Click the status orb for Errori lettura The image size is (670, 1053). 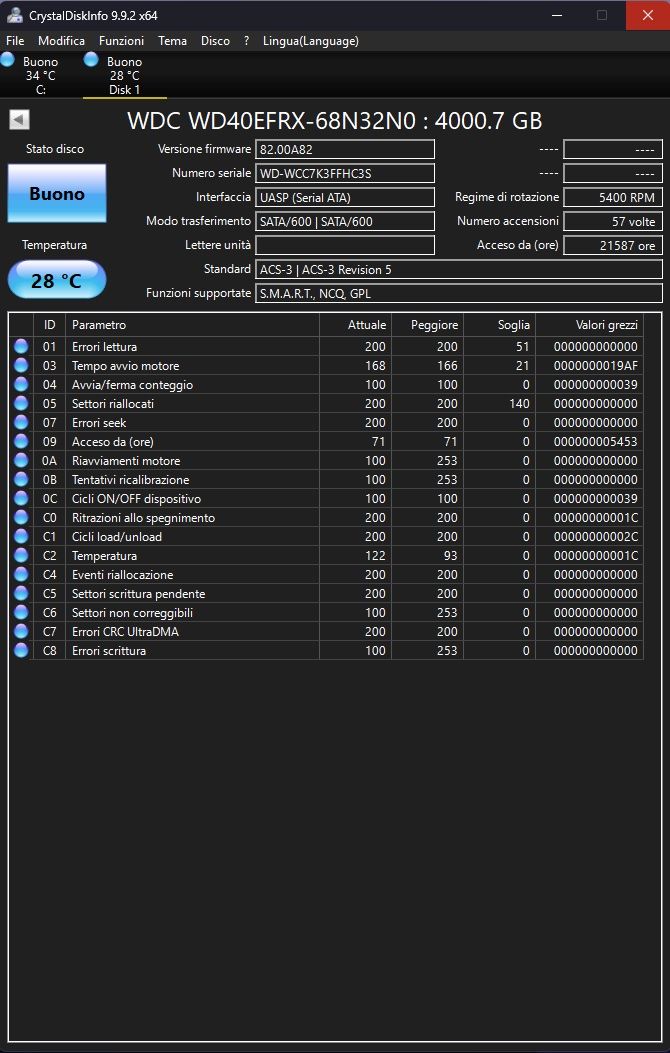coord(21,347)
